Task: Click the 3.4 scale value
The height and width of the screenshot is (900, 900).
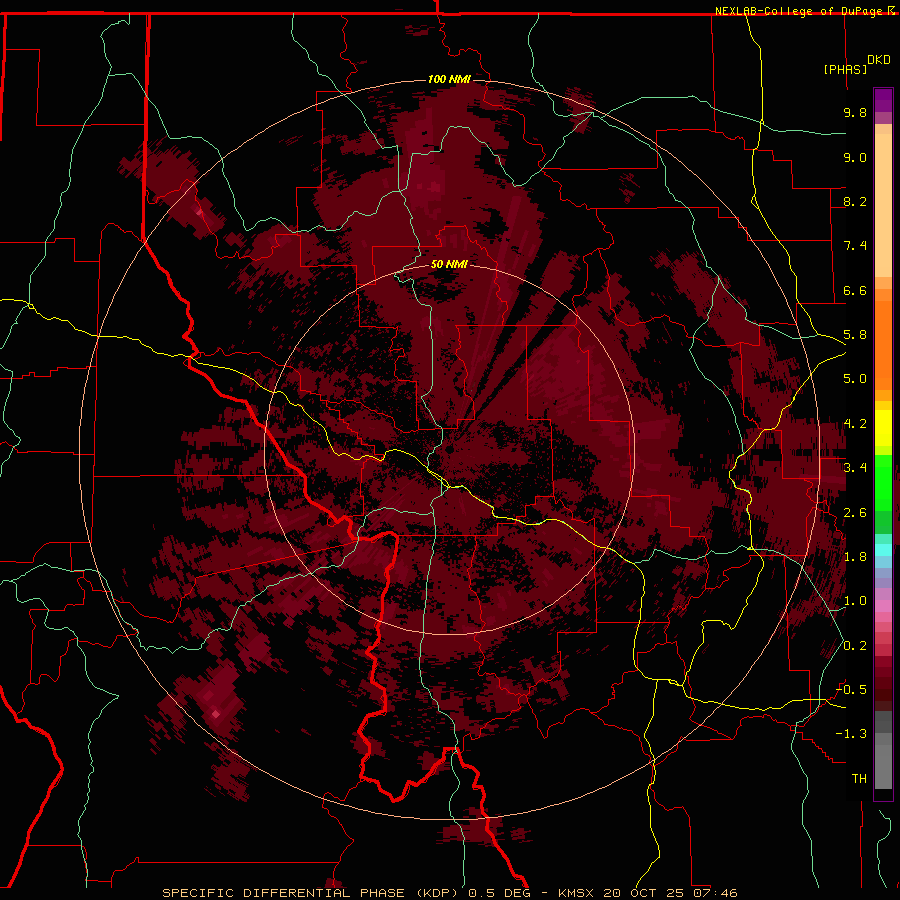Action: [855, 468]
